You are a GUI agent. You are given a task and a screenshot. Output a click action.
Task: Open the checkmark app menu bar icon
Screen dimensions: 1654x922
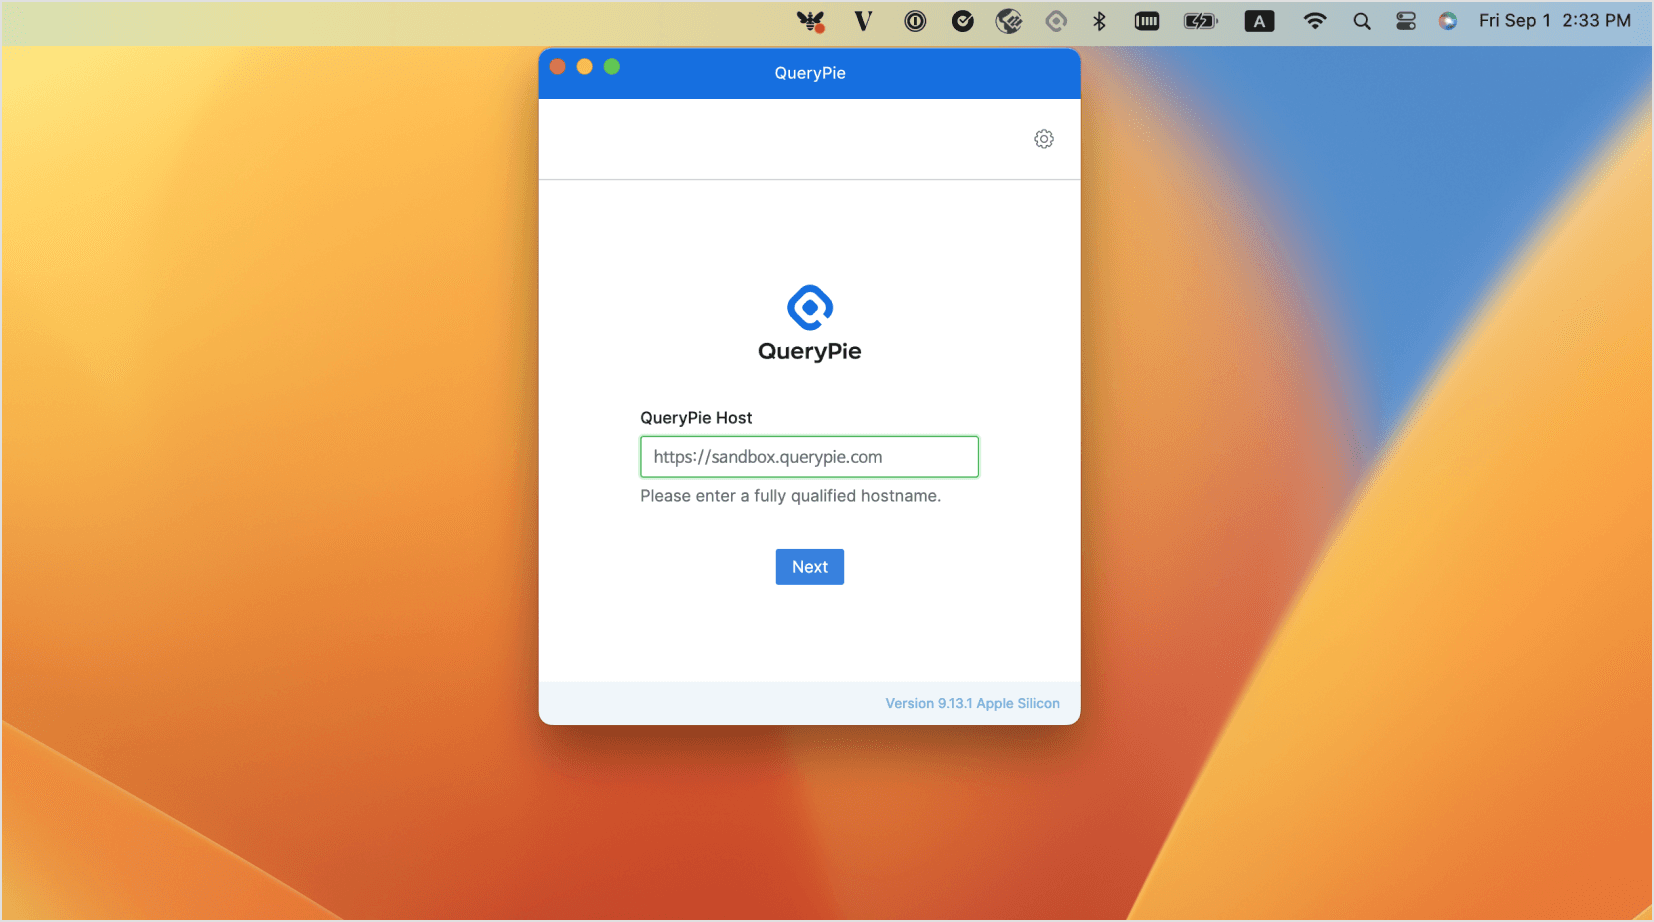tap(963, 20)
